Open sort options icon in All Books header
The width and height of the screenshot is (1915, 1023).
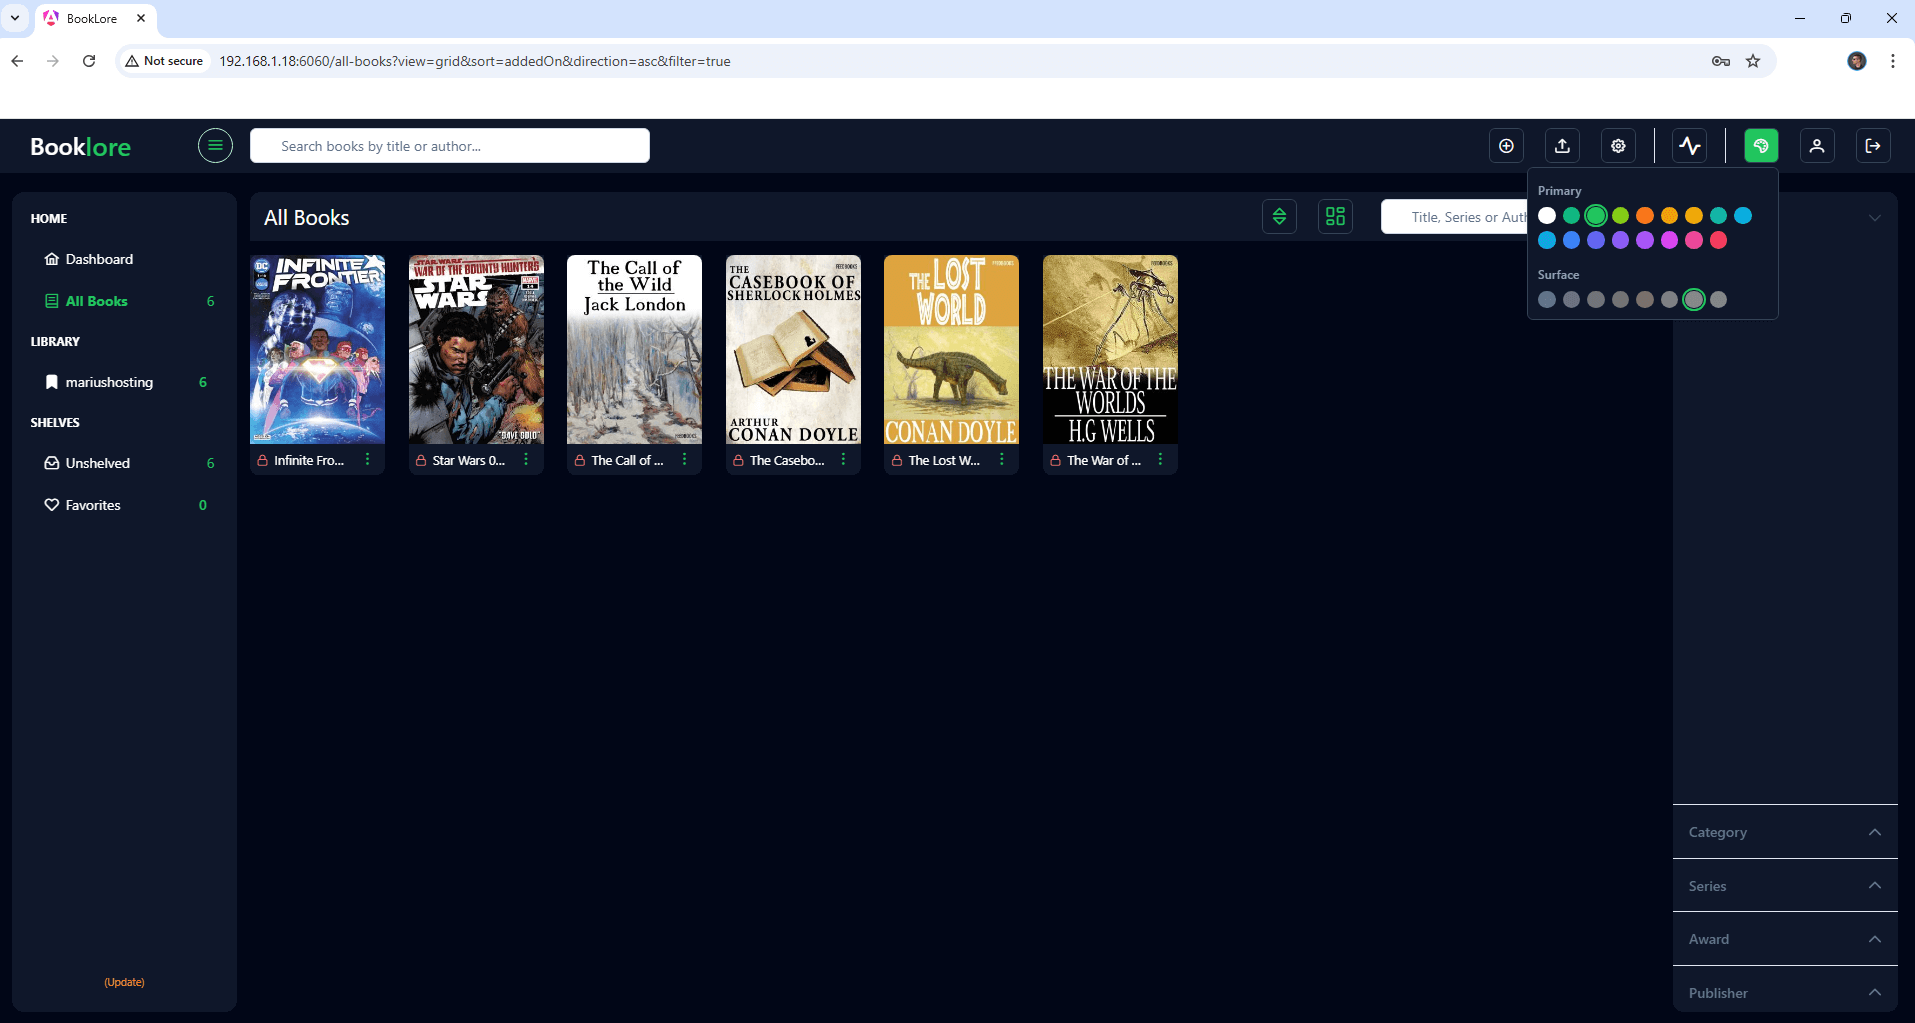click(x=1279, y=216)
